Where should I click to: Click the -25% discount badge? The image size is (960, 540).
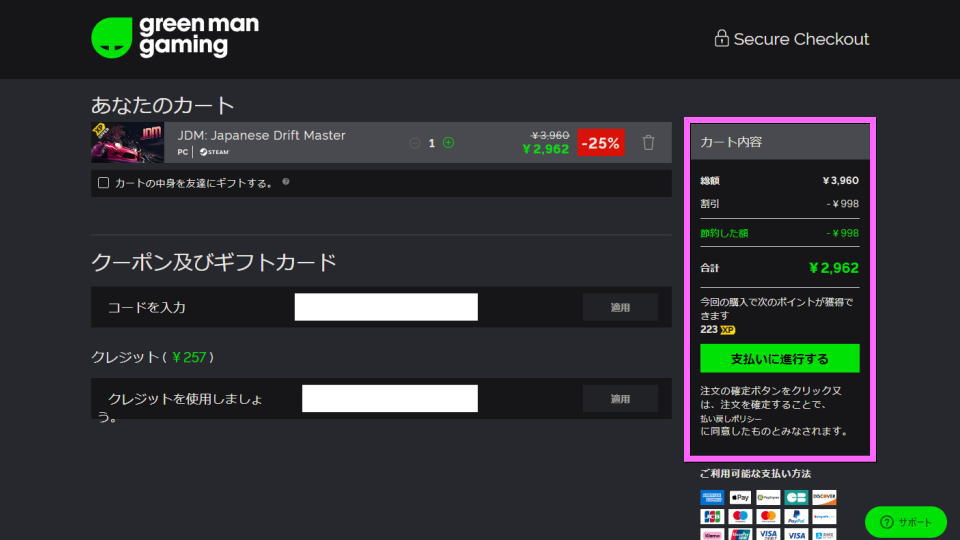[601, 143]
